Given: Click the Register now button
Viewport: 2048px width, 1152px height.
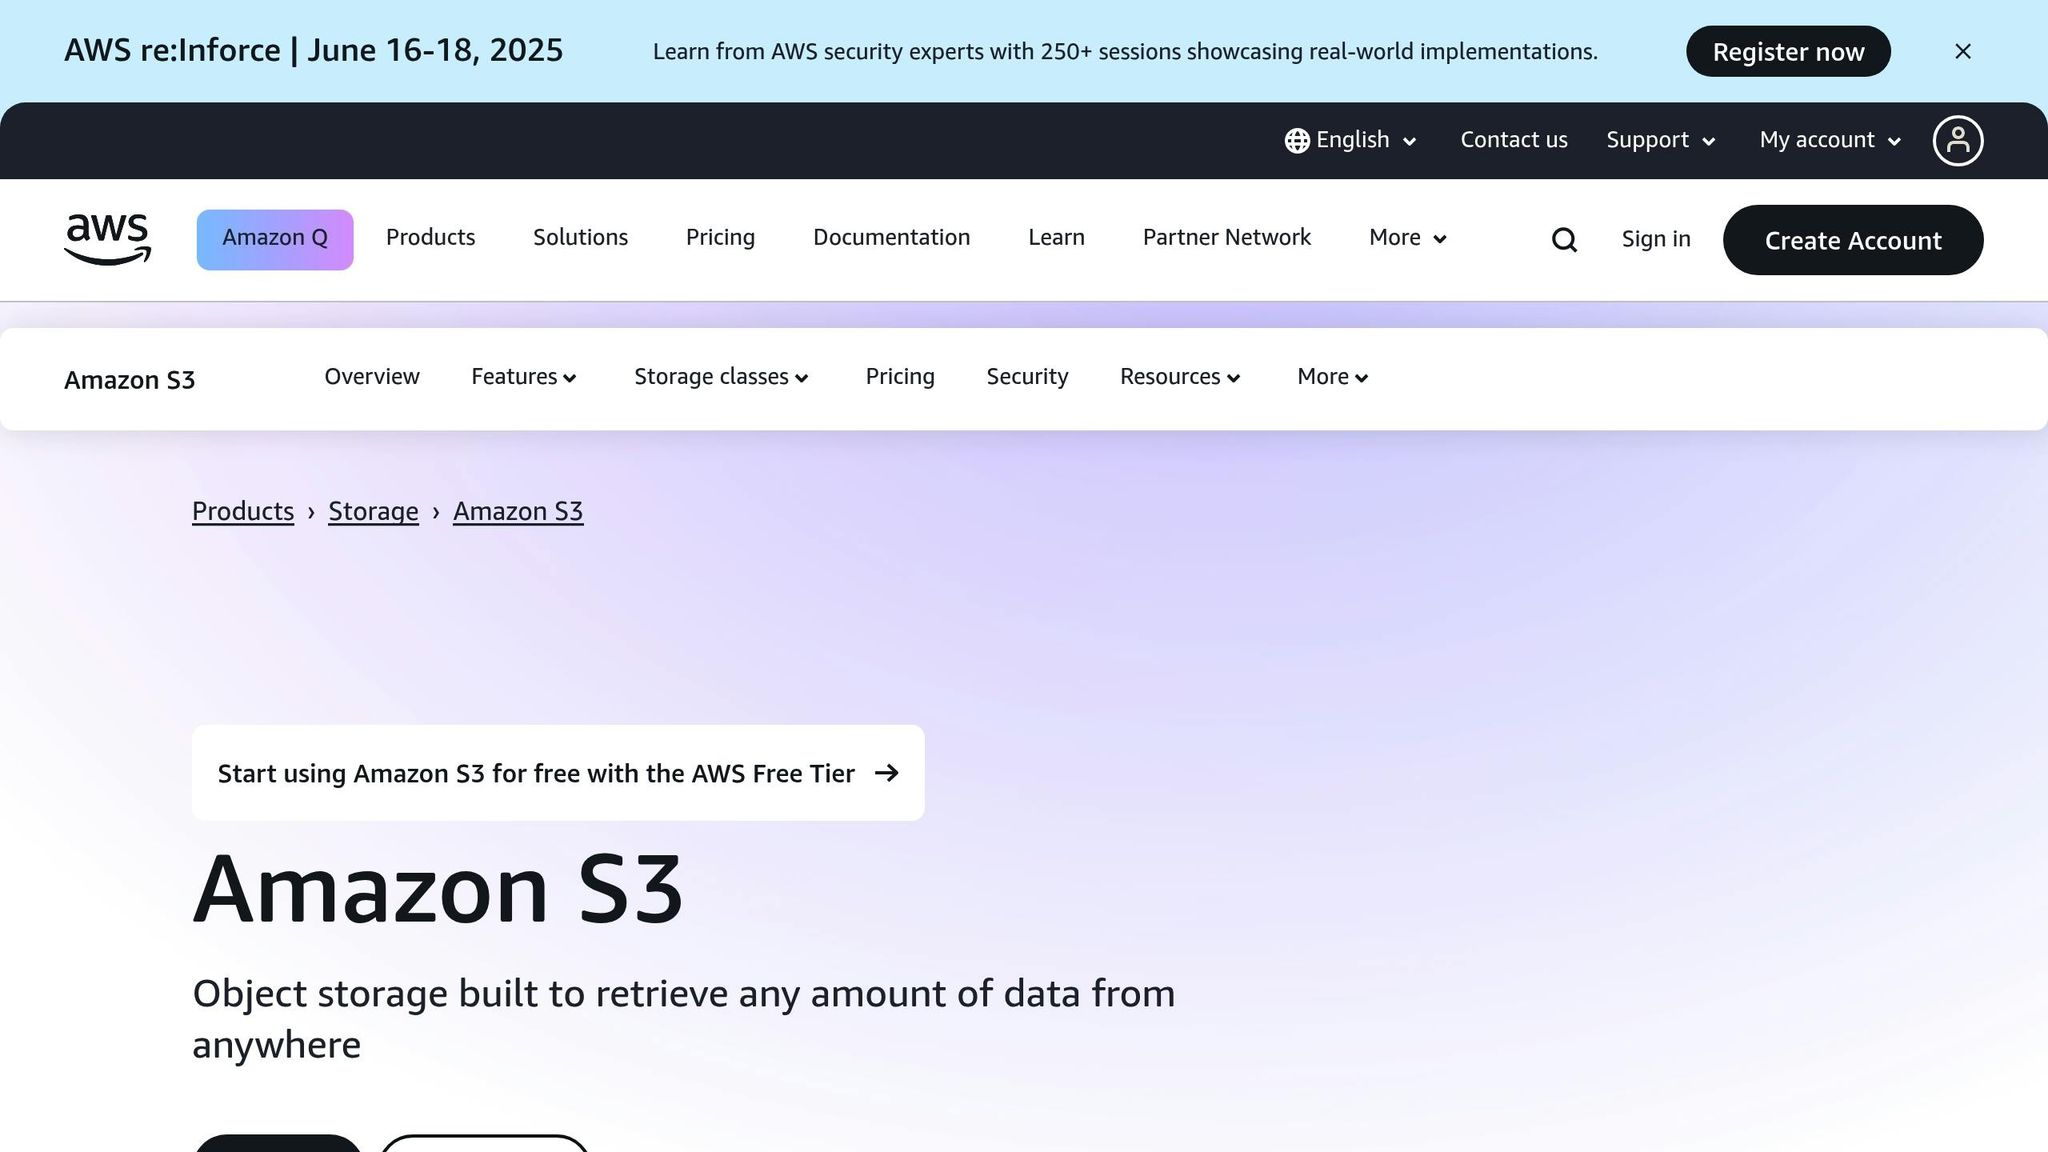Looking at the screenshot, I should (1788, 51).
